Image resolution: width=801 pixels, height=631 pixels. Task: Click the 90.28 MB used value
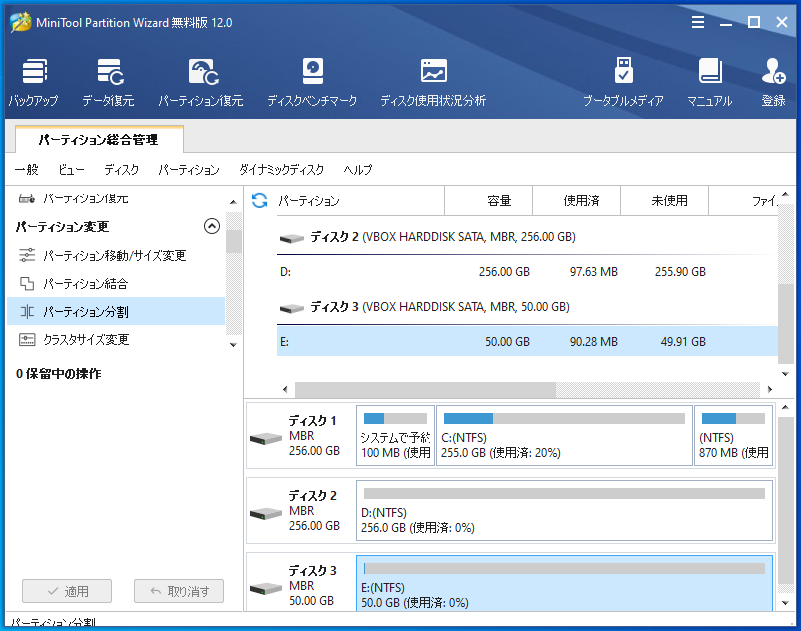coord(594,342)
